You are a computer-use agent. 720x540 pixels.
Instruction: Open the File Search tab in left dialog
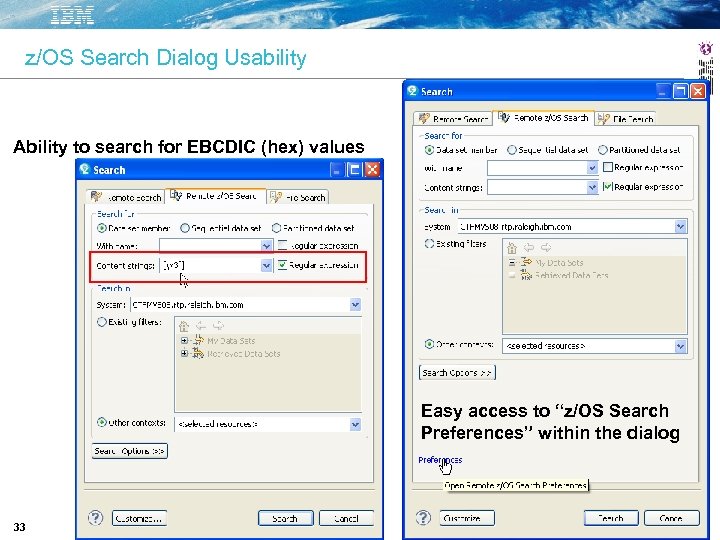(298, 197)
